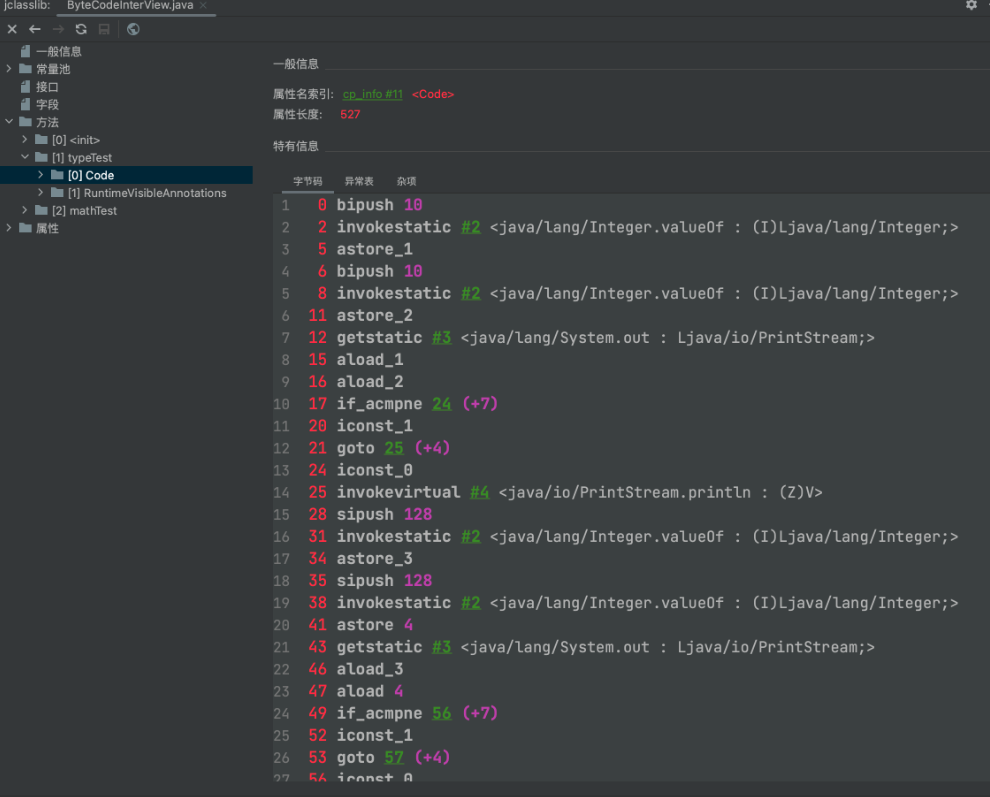
Task: Click the 'astore 4' instruction at offset 41
Action: (x=375, y=625)
